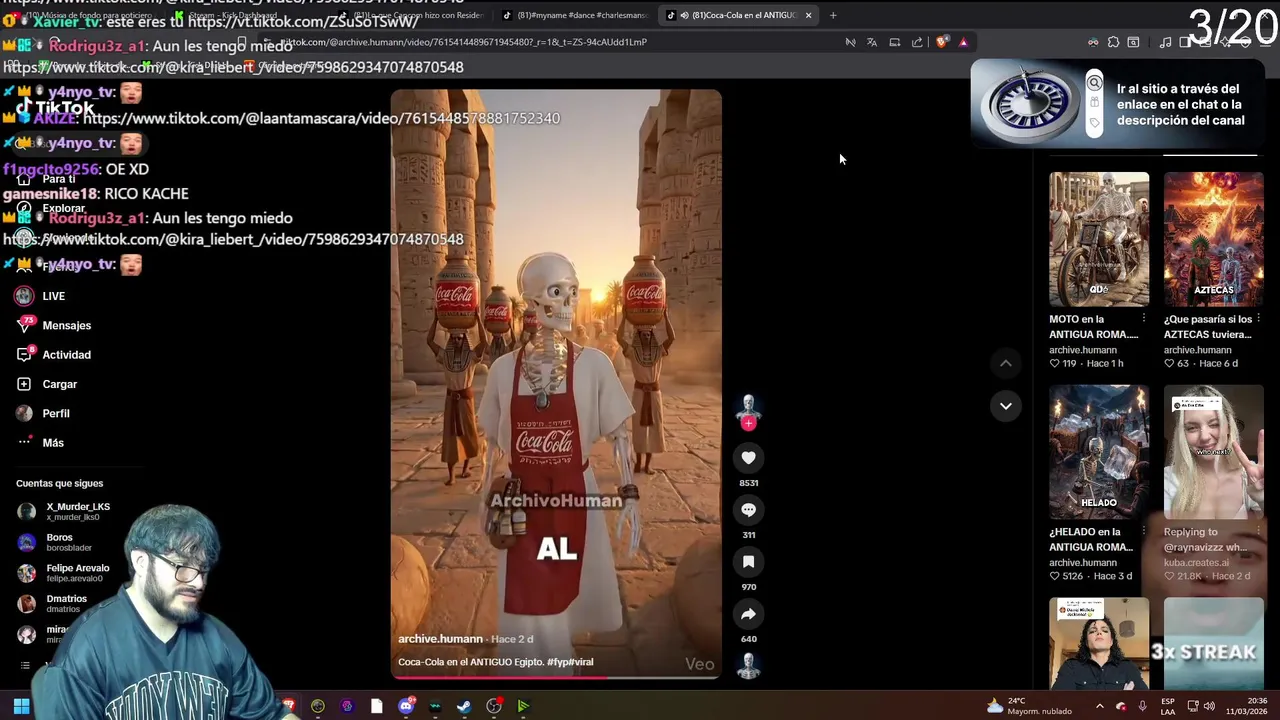Open Perfil in the sidebar
1280x720 pixels.
(43, 413)
